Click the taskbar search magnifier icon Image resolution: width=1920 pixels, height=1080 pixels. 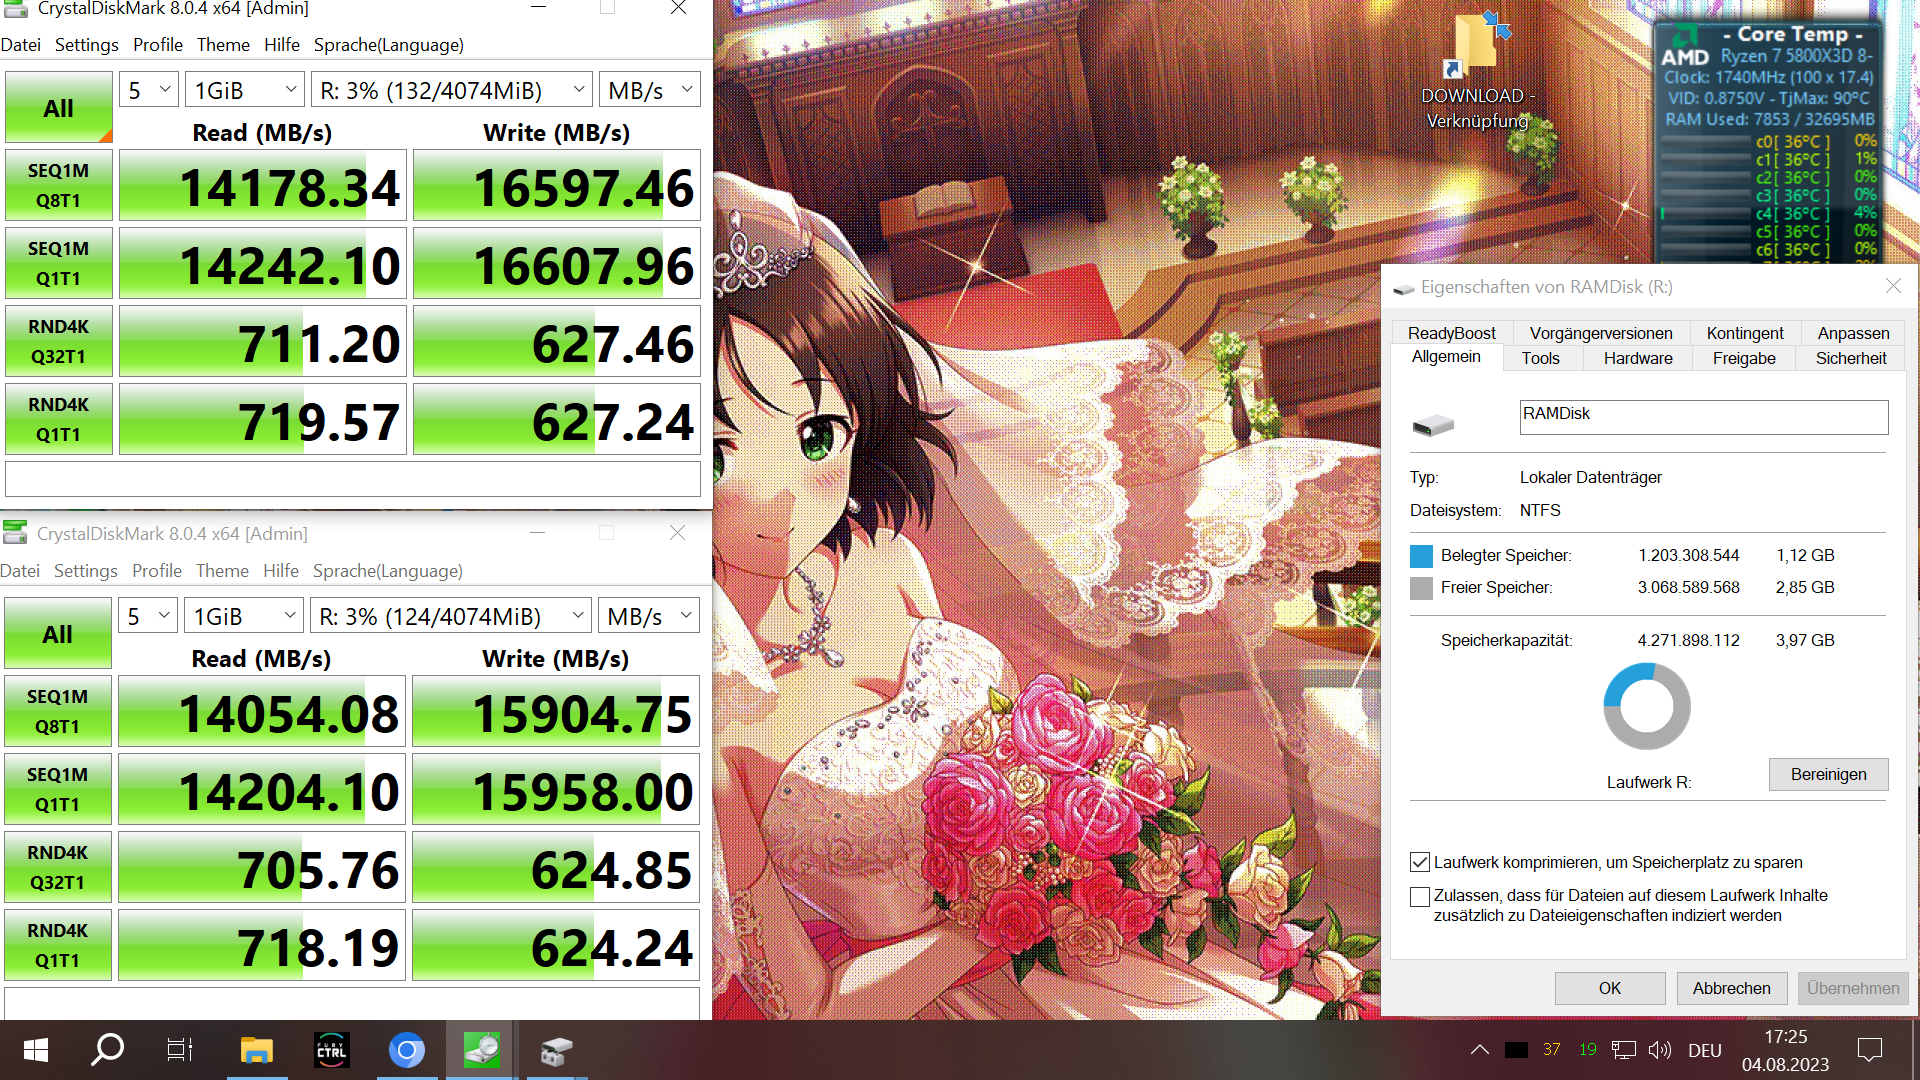pyautogui.click(x=107, y=1050)
